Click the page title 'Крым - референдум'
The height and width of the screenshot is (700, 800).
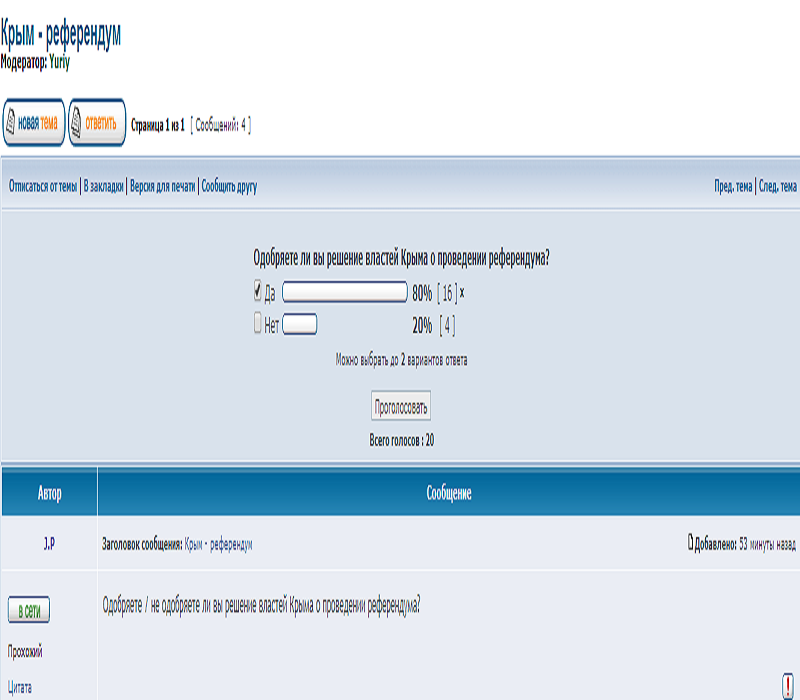(x=62, y=36)
